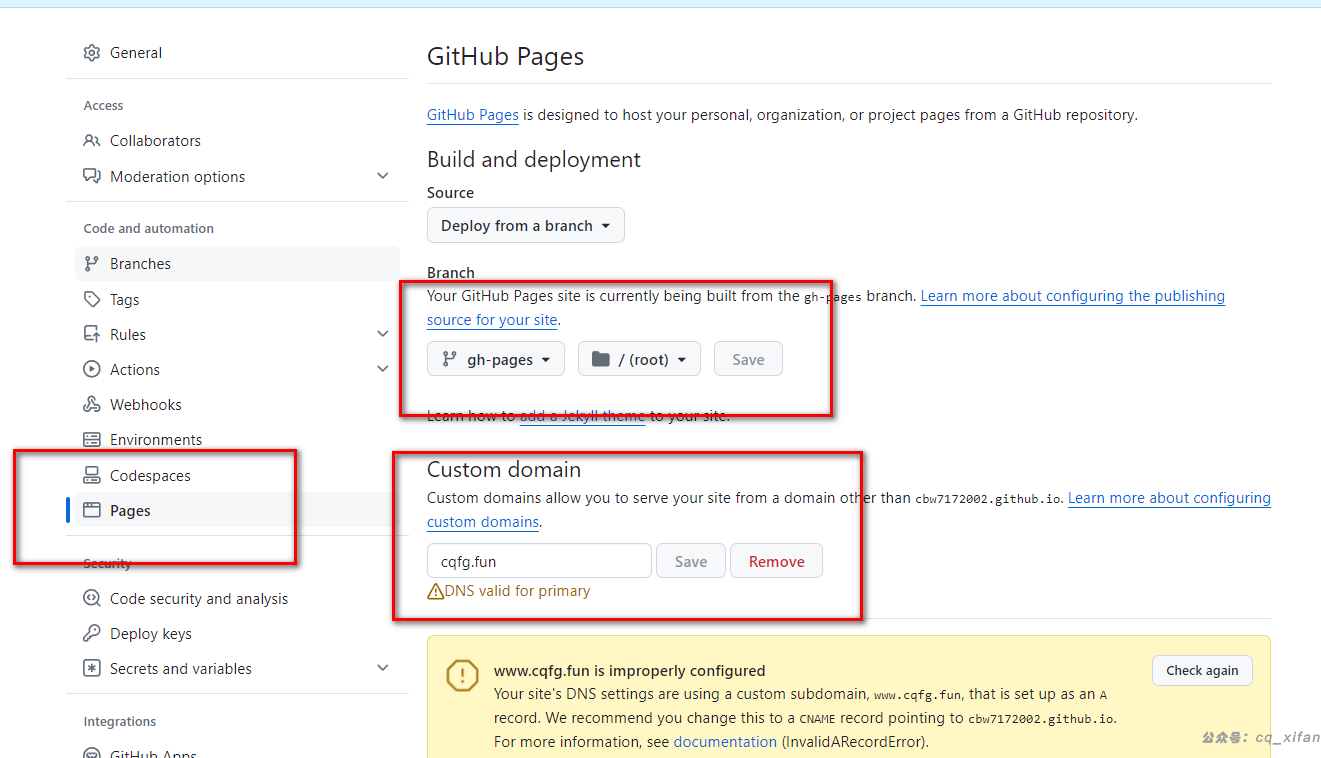Image resolution: width=1321 pixels, height=758 pixels.
Task: Open the Deploy from a branch dropdown
Action: coord(525,226)
